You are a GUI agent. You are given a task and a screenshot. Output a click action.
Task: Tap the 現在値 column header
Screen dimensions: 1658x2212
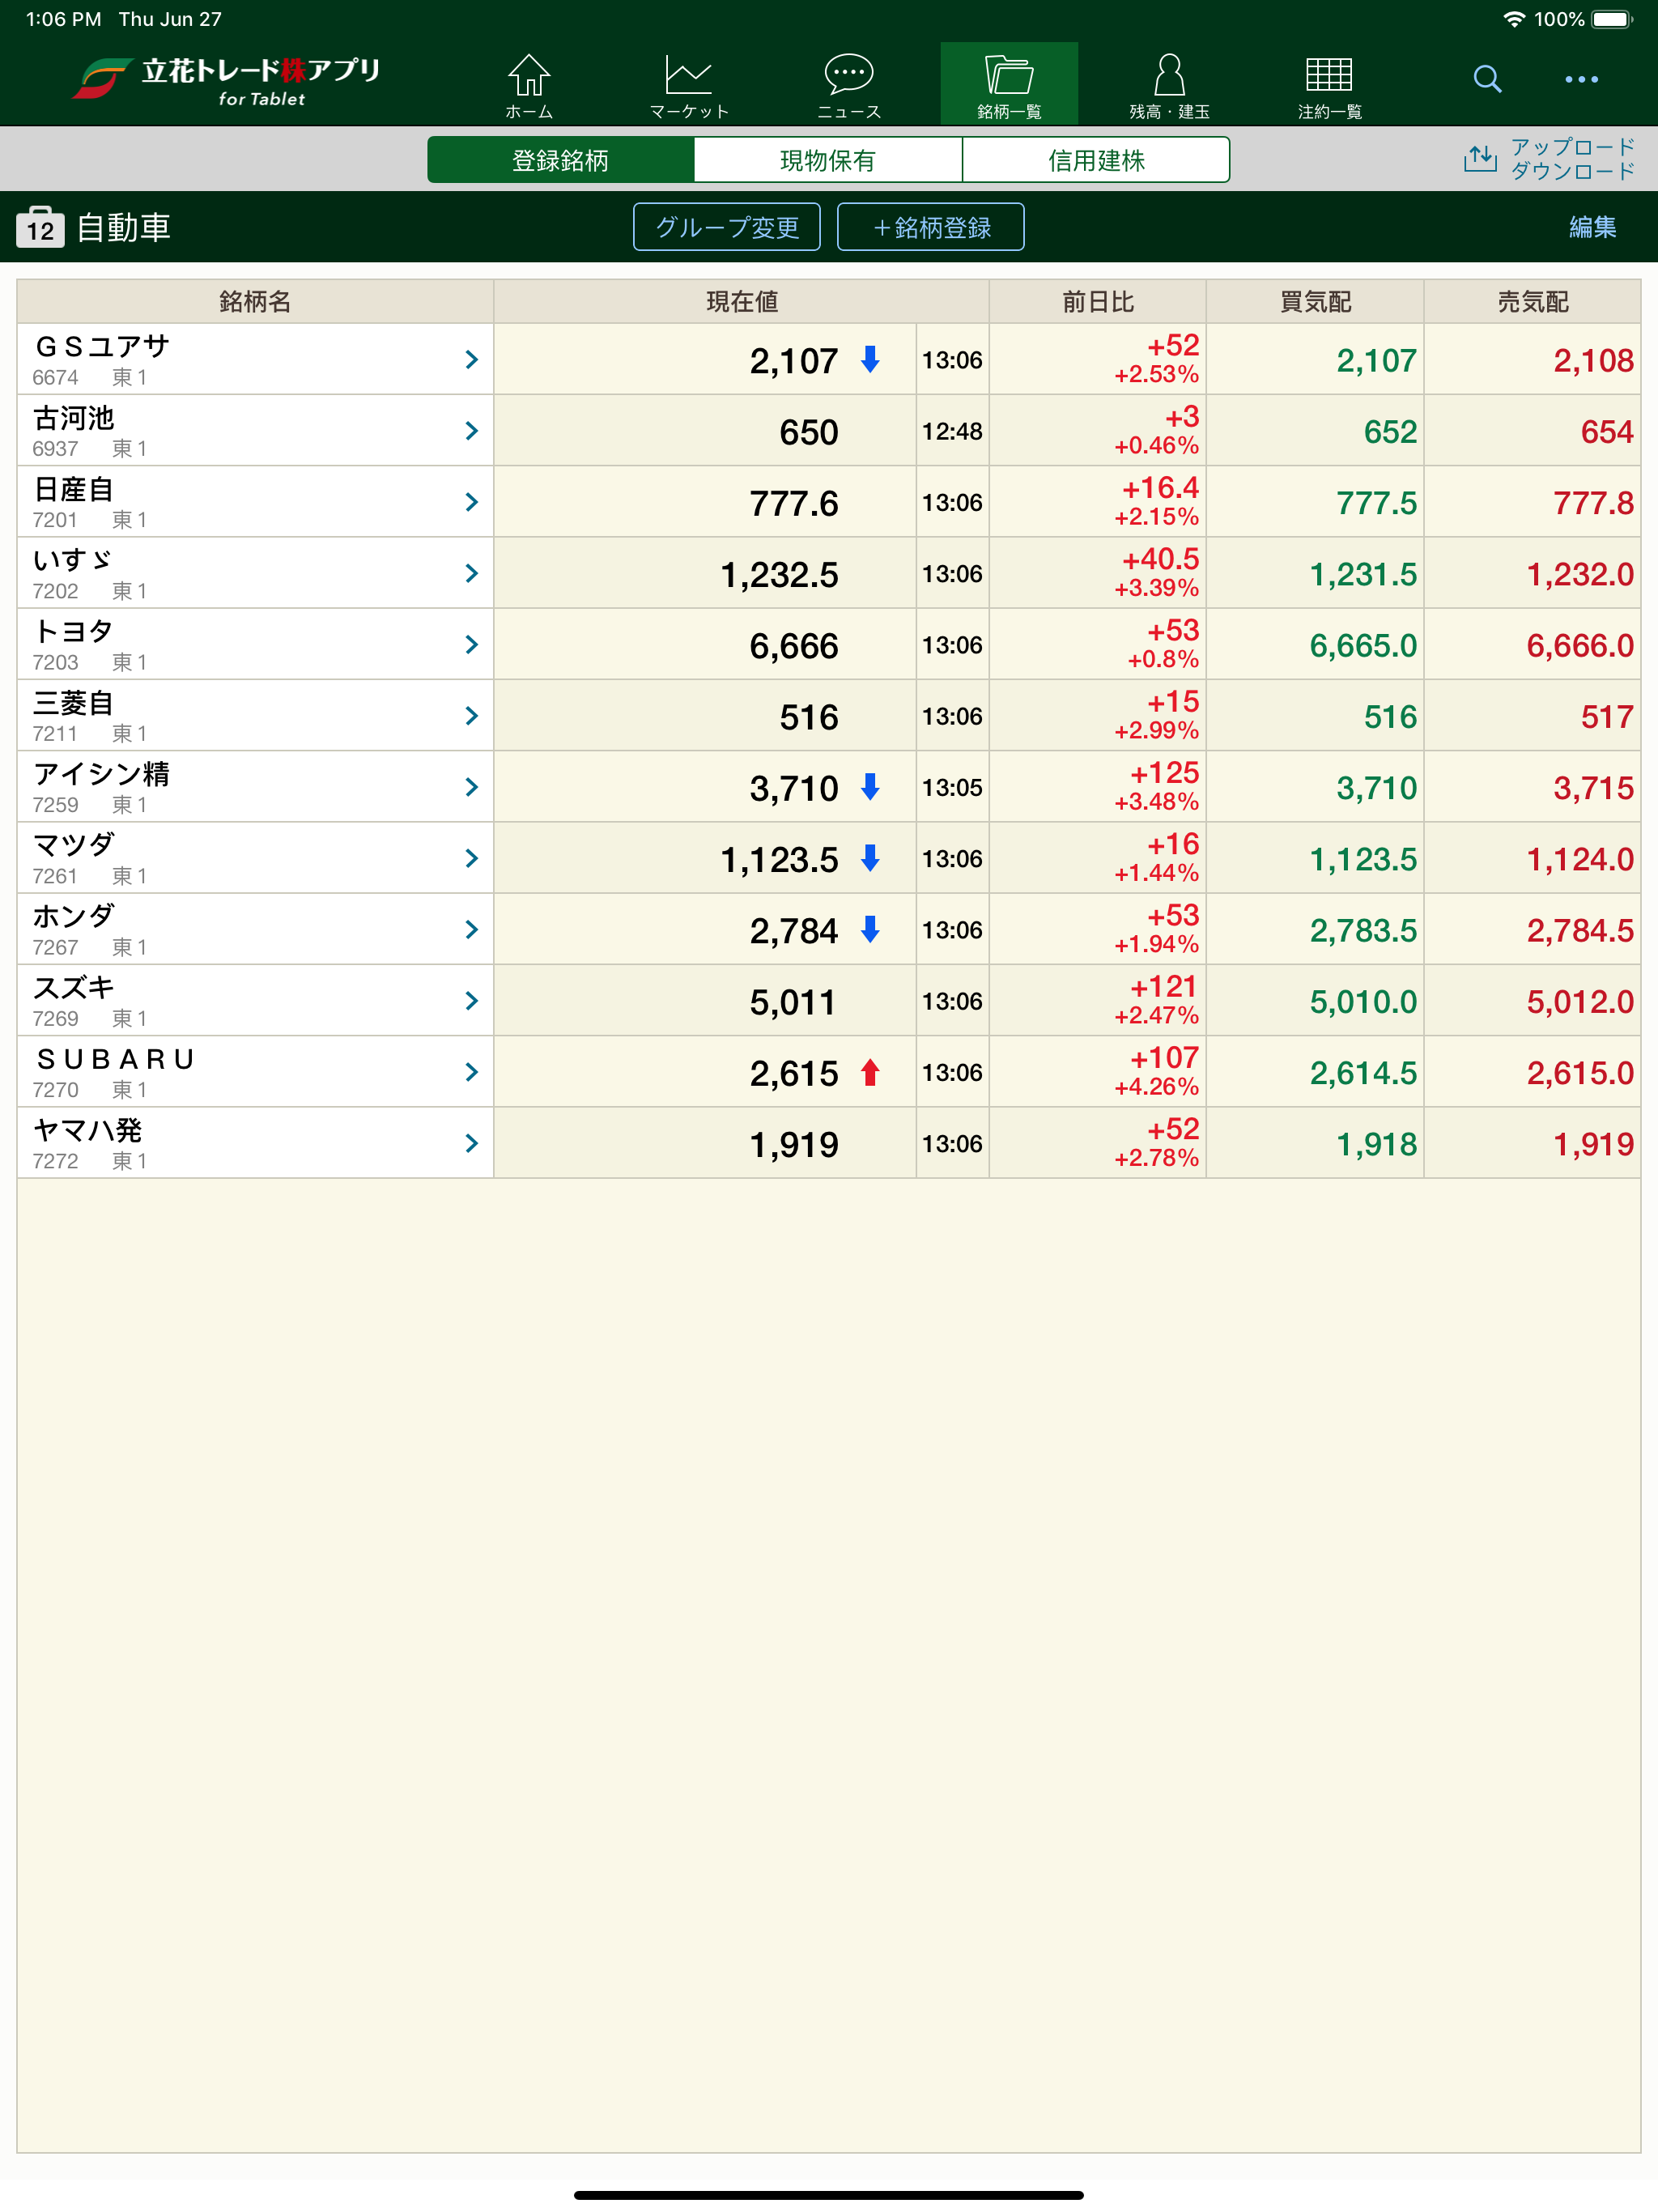[x=741, y=301]
